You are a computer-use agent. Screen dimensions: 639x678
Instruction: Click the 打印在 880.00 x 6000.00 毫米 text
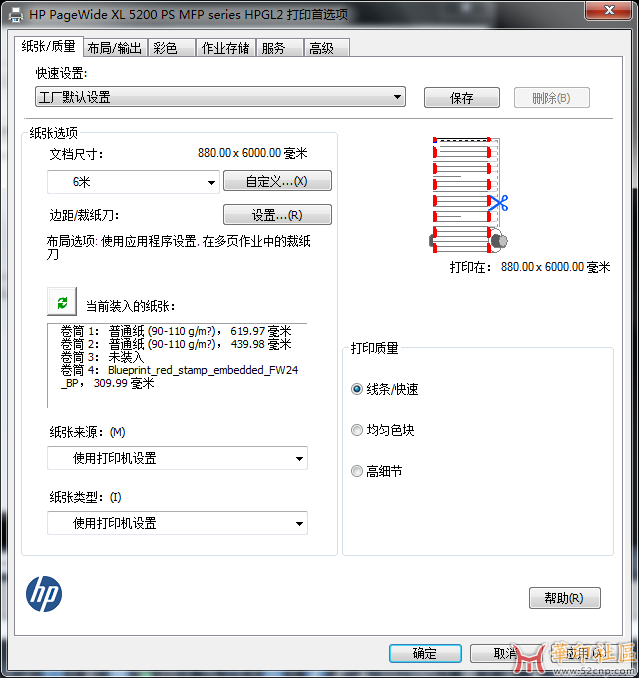[530, 267]
